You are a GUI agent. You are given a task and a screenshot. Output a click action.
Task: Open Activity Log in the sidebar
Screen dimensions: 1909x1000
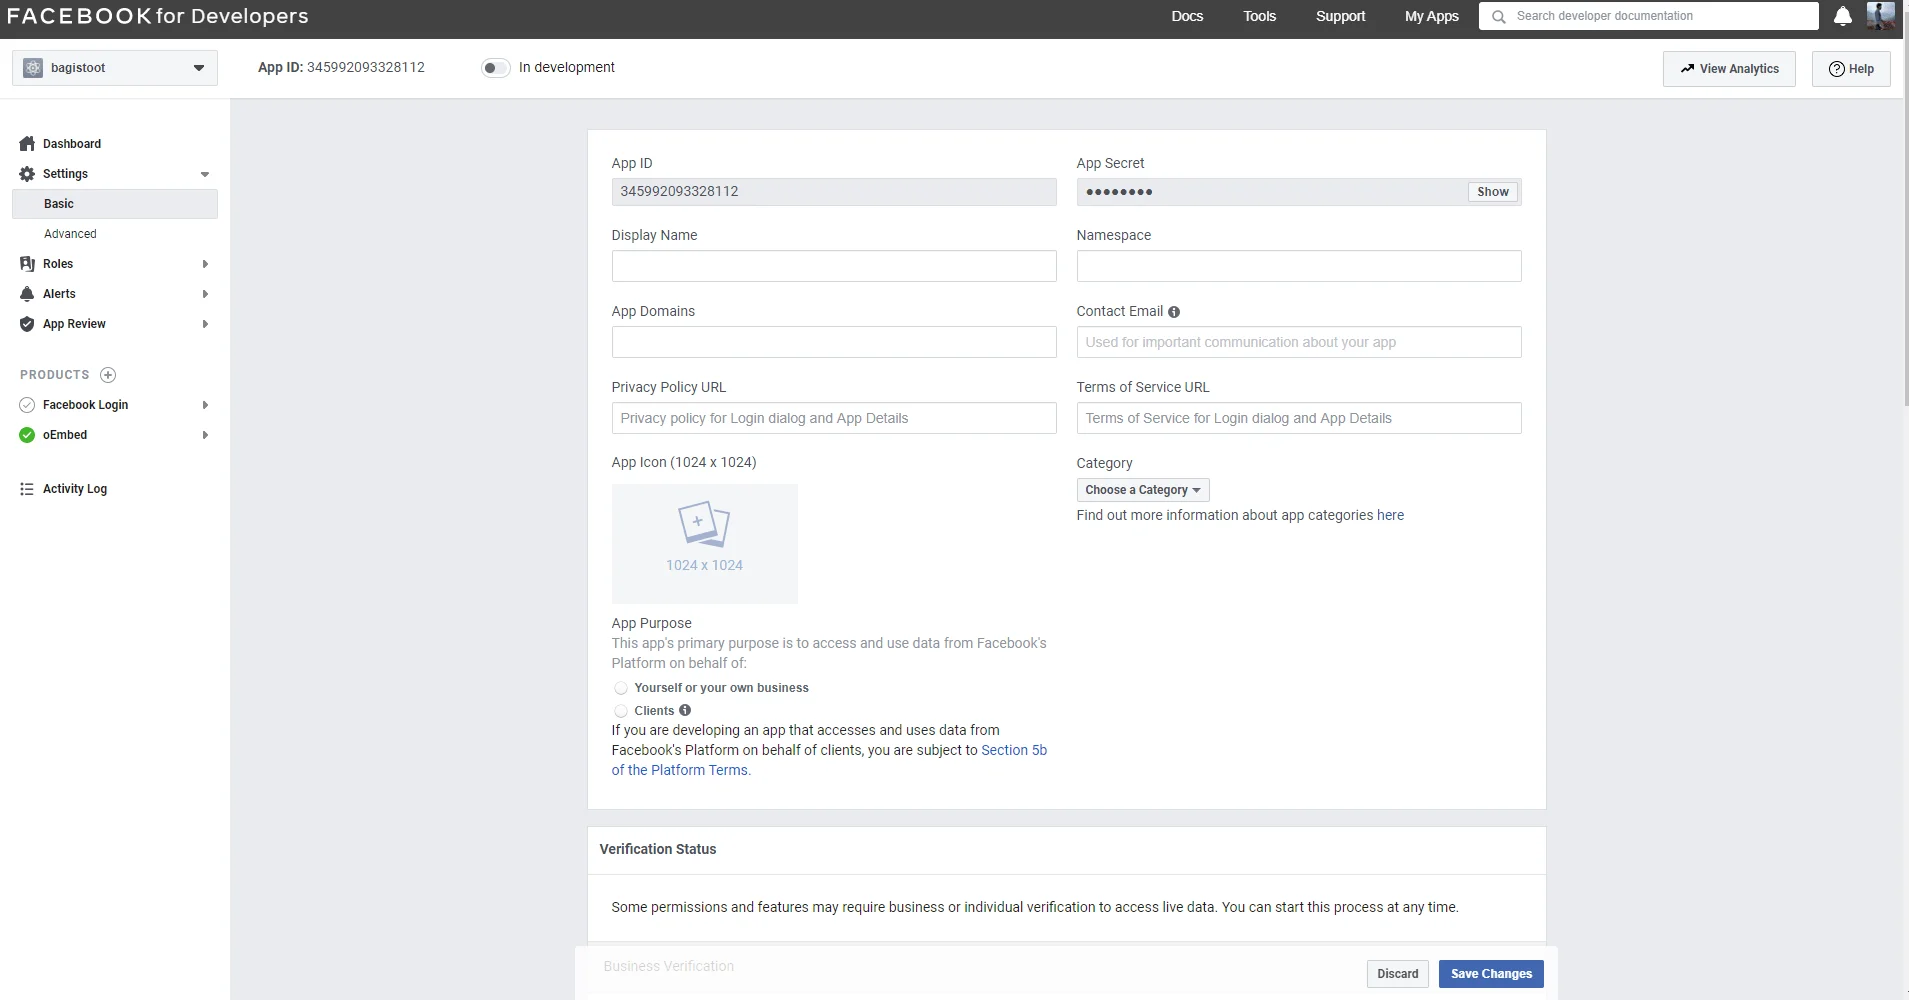pos(74,489)
